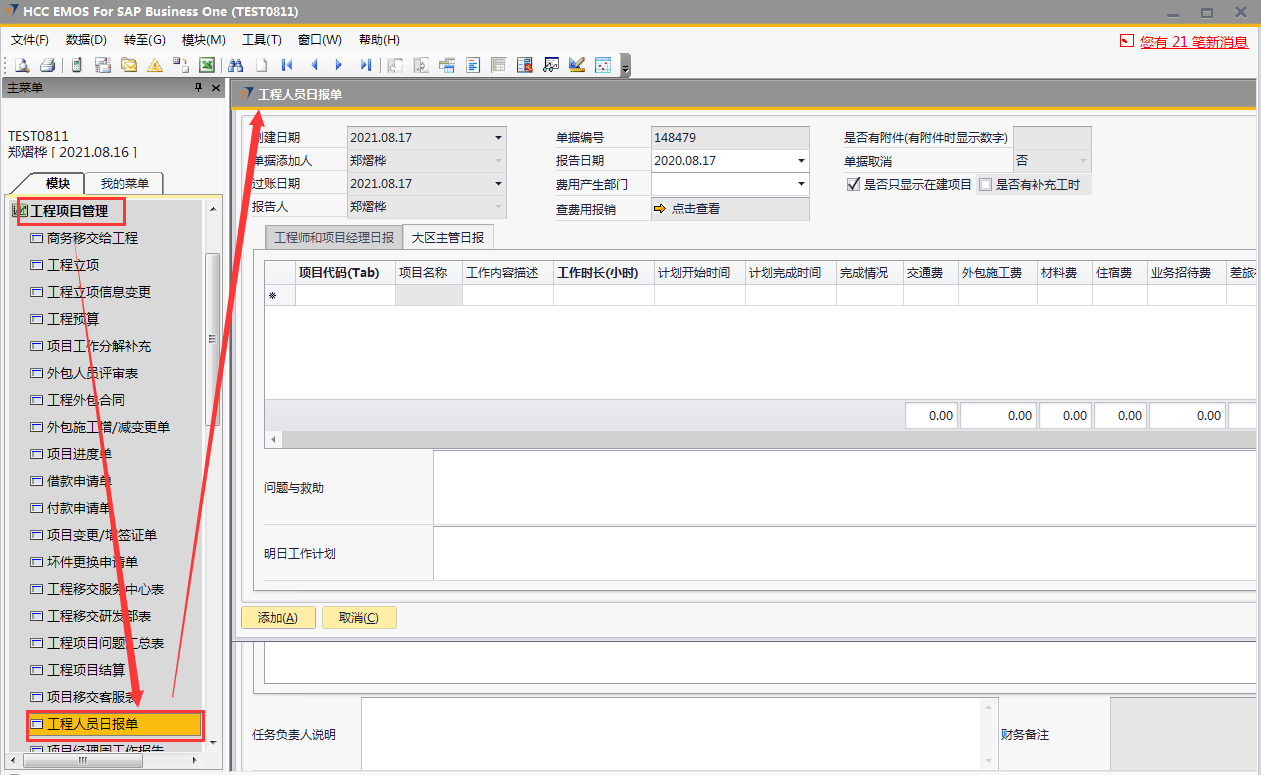The width and height of the screenshot is (1261, 775).
Task: Export to Excel via toolbar icon
Action: (207, 65)
